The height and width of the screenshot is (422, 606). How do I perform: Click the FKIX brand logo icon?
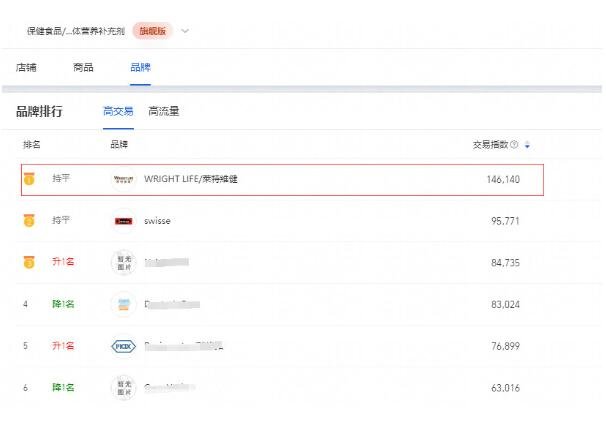tap(124, 346)
